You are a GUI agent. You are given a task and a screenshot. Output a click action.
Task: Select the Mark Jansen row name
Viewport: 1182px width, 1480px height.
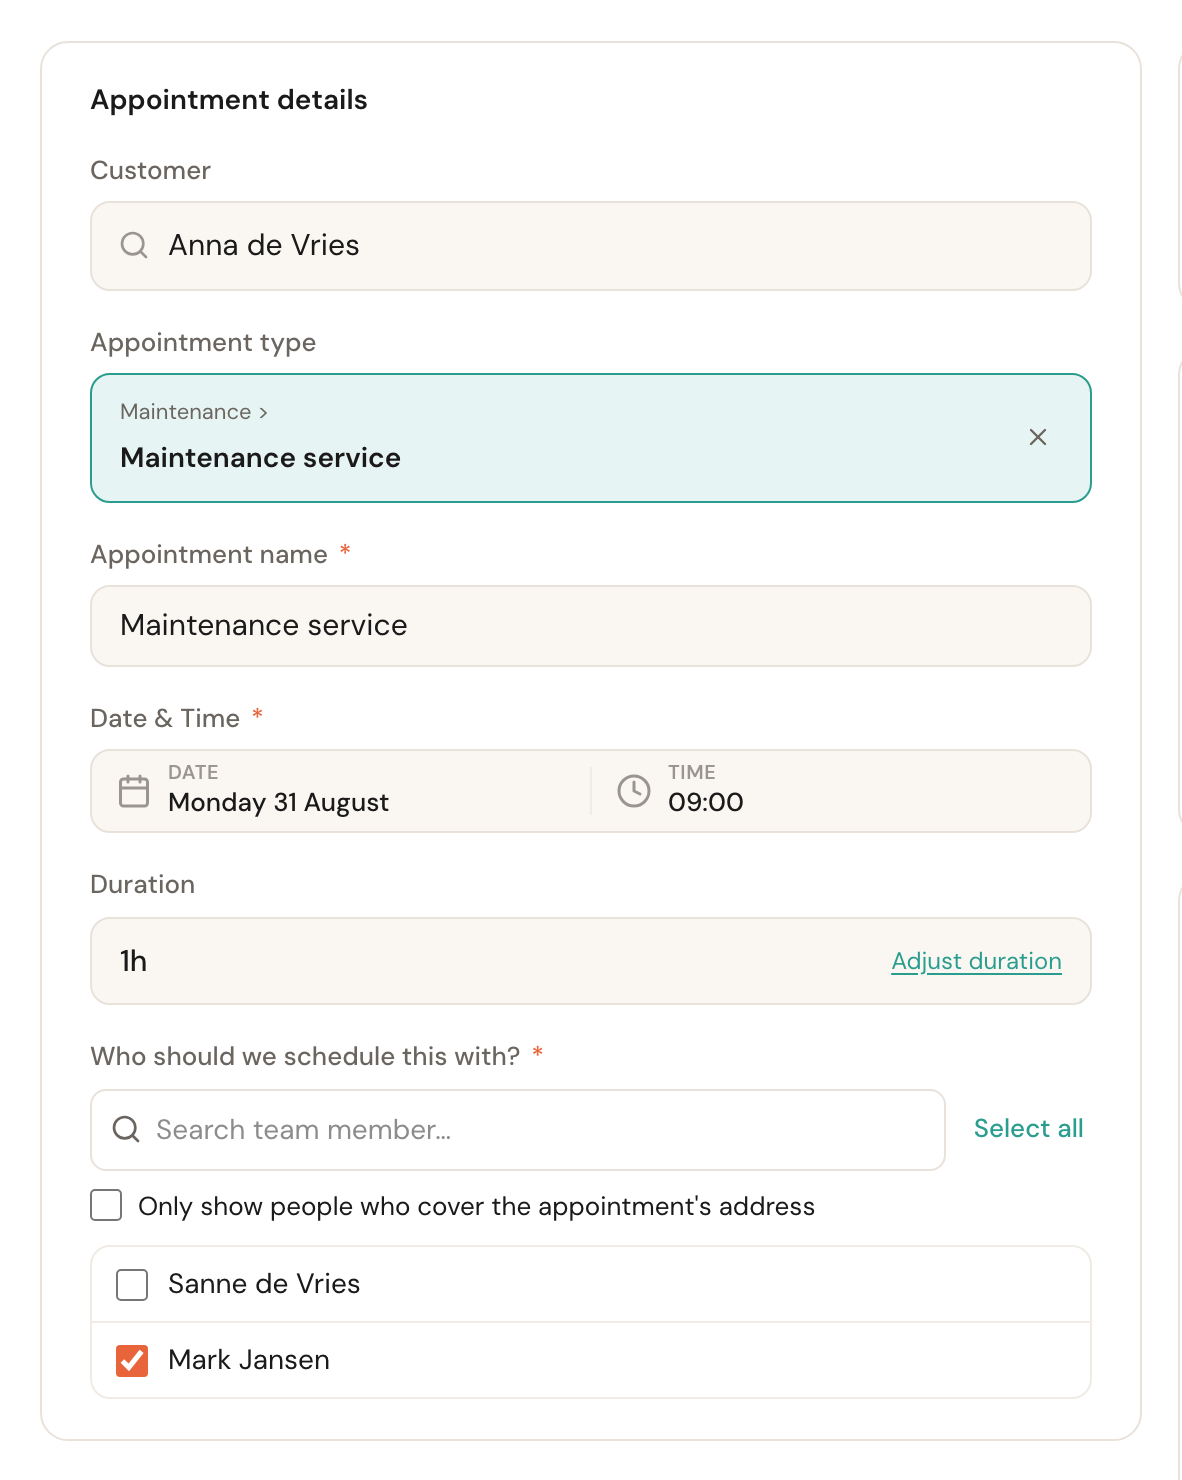(x=249, y=1360)
